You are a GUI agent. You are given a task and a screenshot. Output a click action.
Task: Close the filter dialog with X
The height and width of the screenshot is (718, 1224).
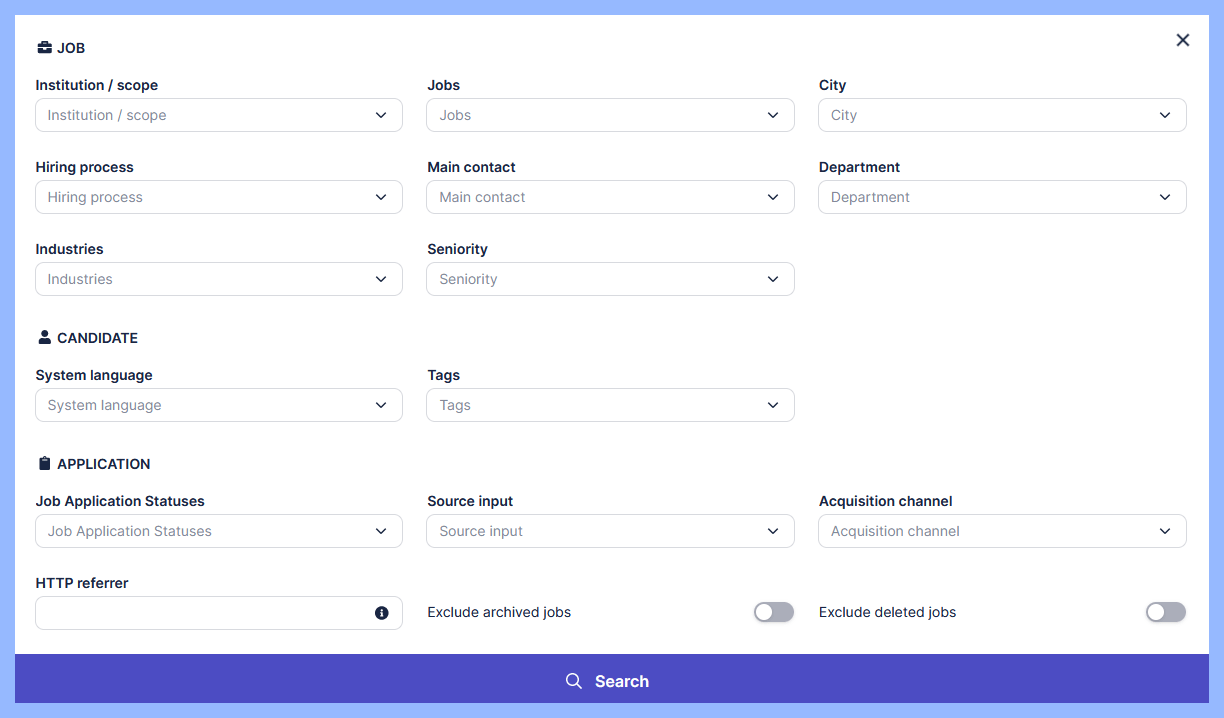pyautogui.click(x=1183, y=40)
